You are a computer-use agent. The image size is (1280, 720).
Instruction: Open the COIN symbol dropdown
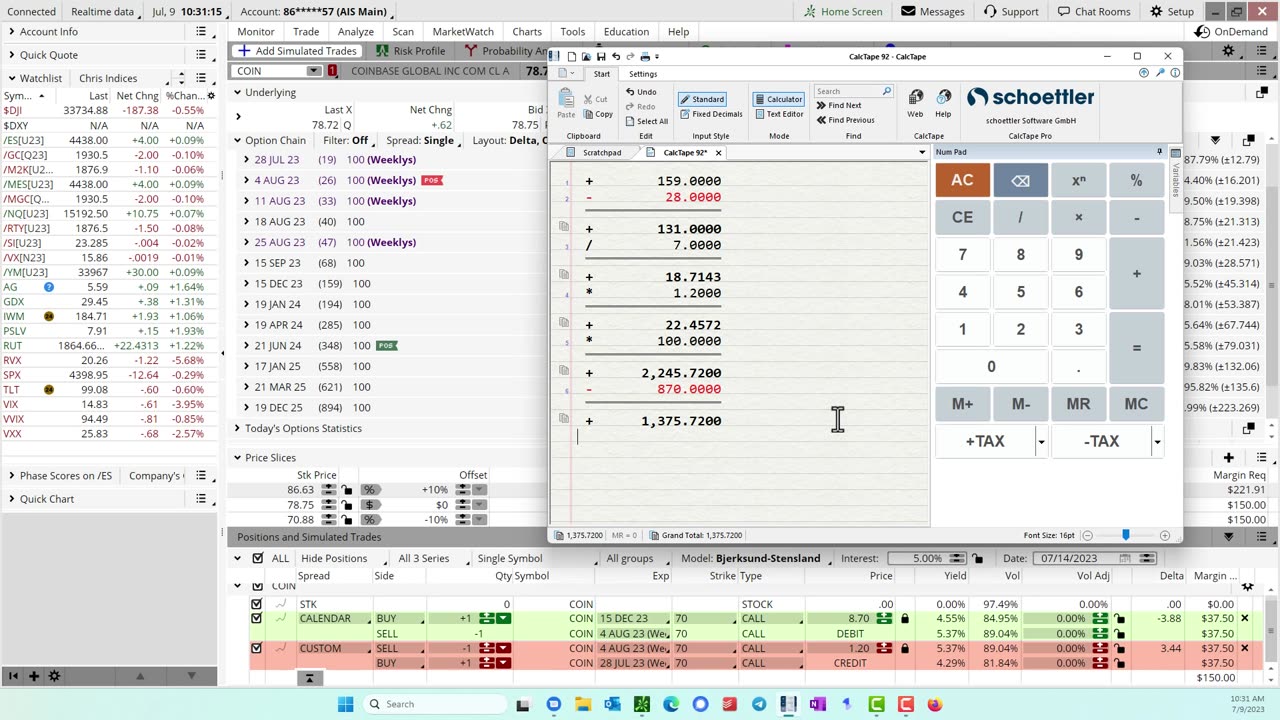click(314, 71)
